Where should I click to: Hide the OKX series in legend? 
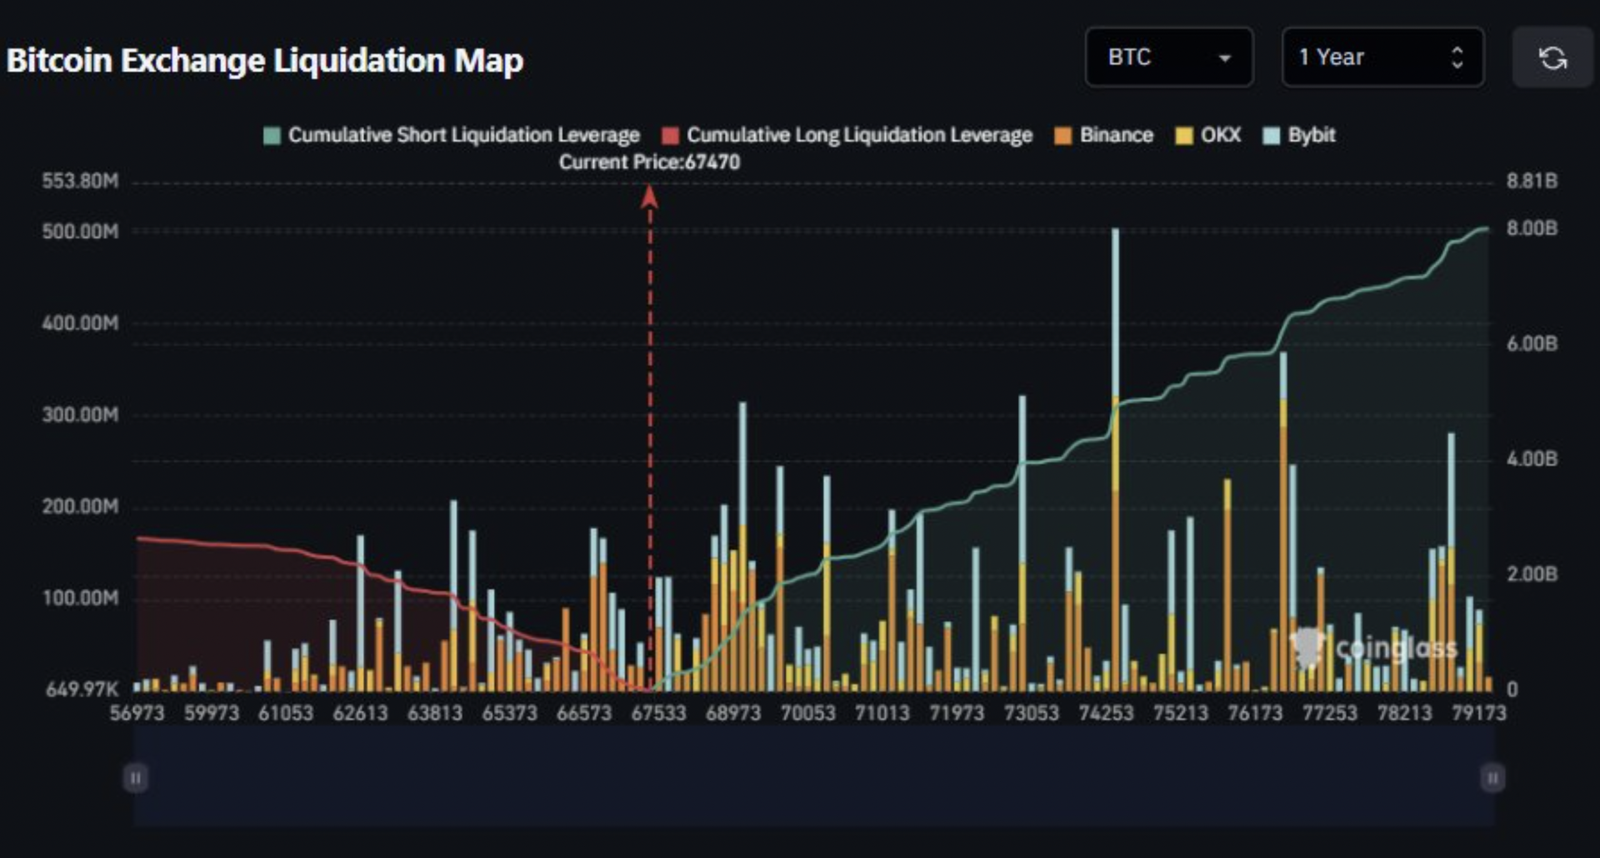1220,135
